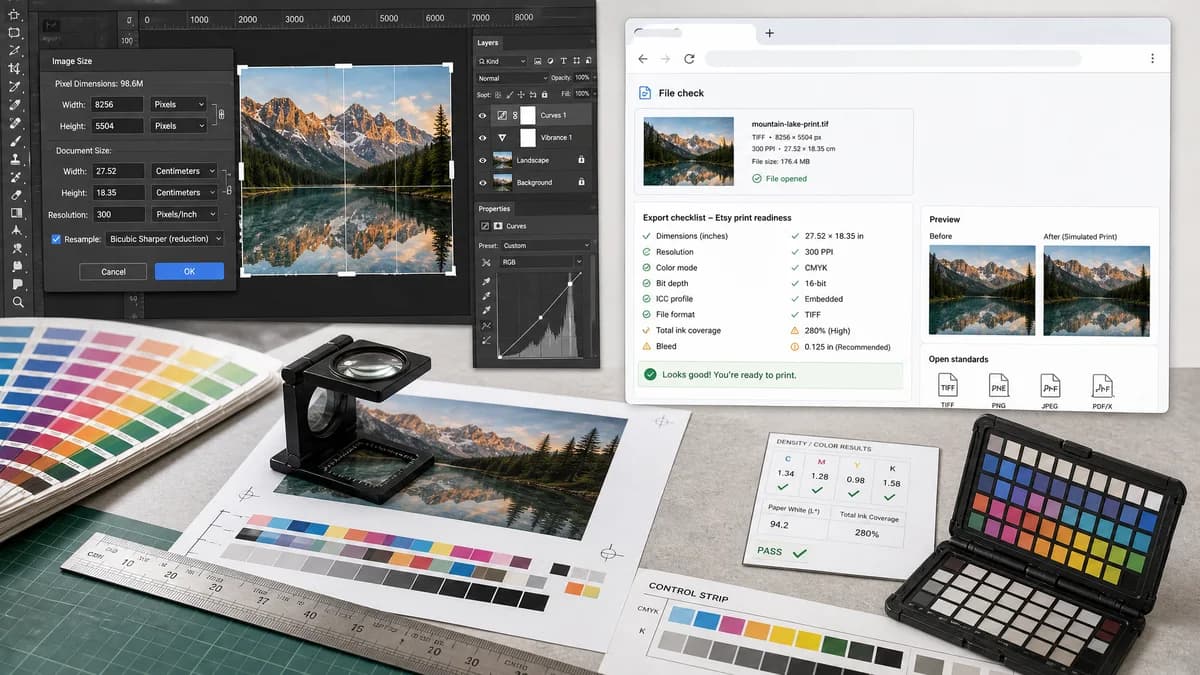1200x675 pixels.
Task: Select the Rectangular Marquee tool in the toolbar
Action: 14,33
